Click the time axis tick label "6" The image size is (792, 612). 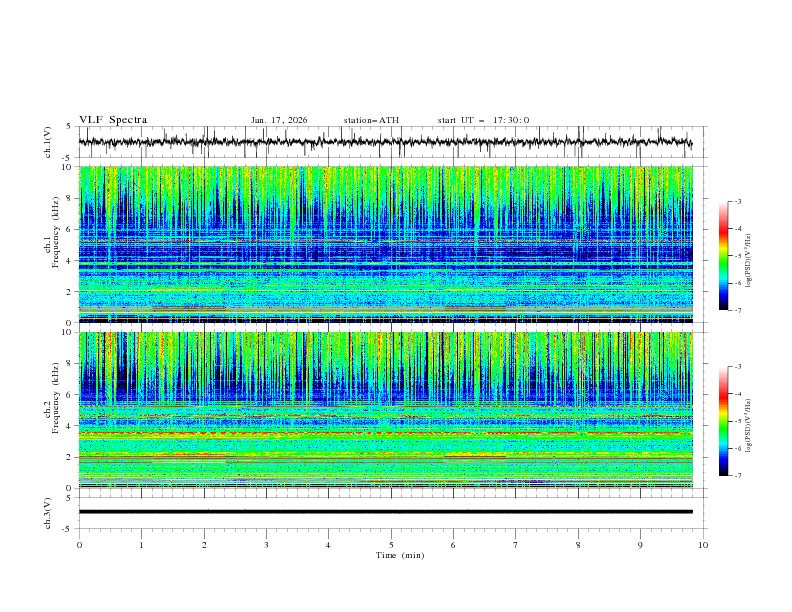[x=453, y=545]
